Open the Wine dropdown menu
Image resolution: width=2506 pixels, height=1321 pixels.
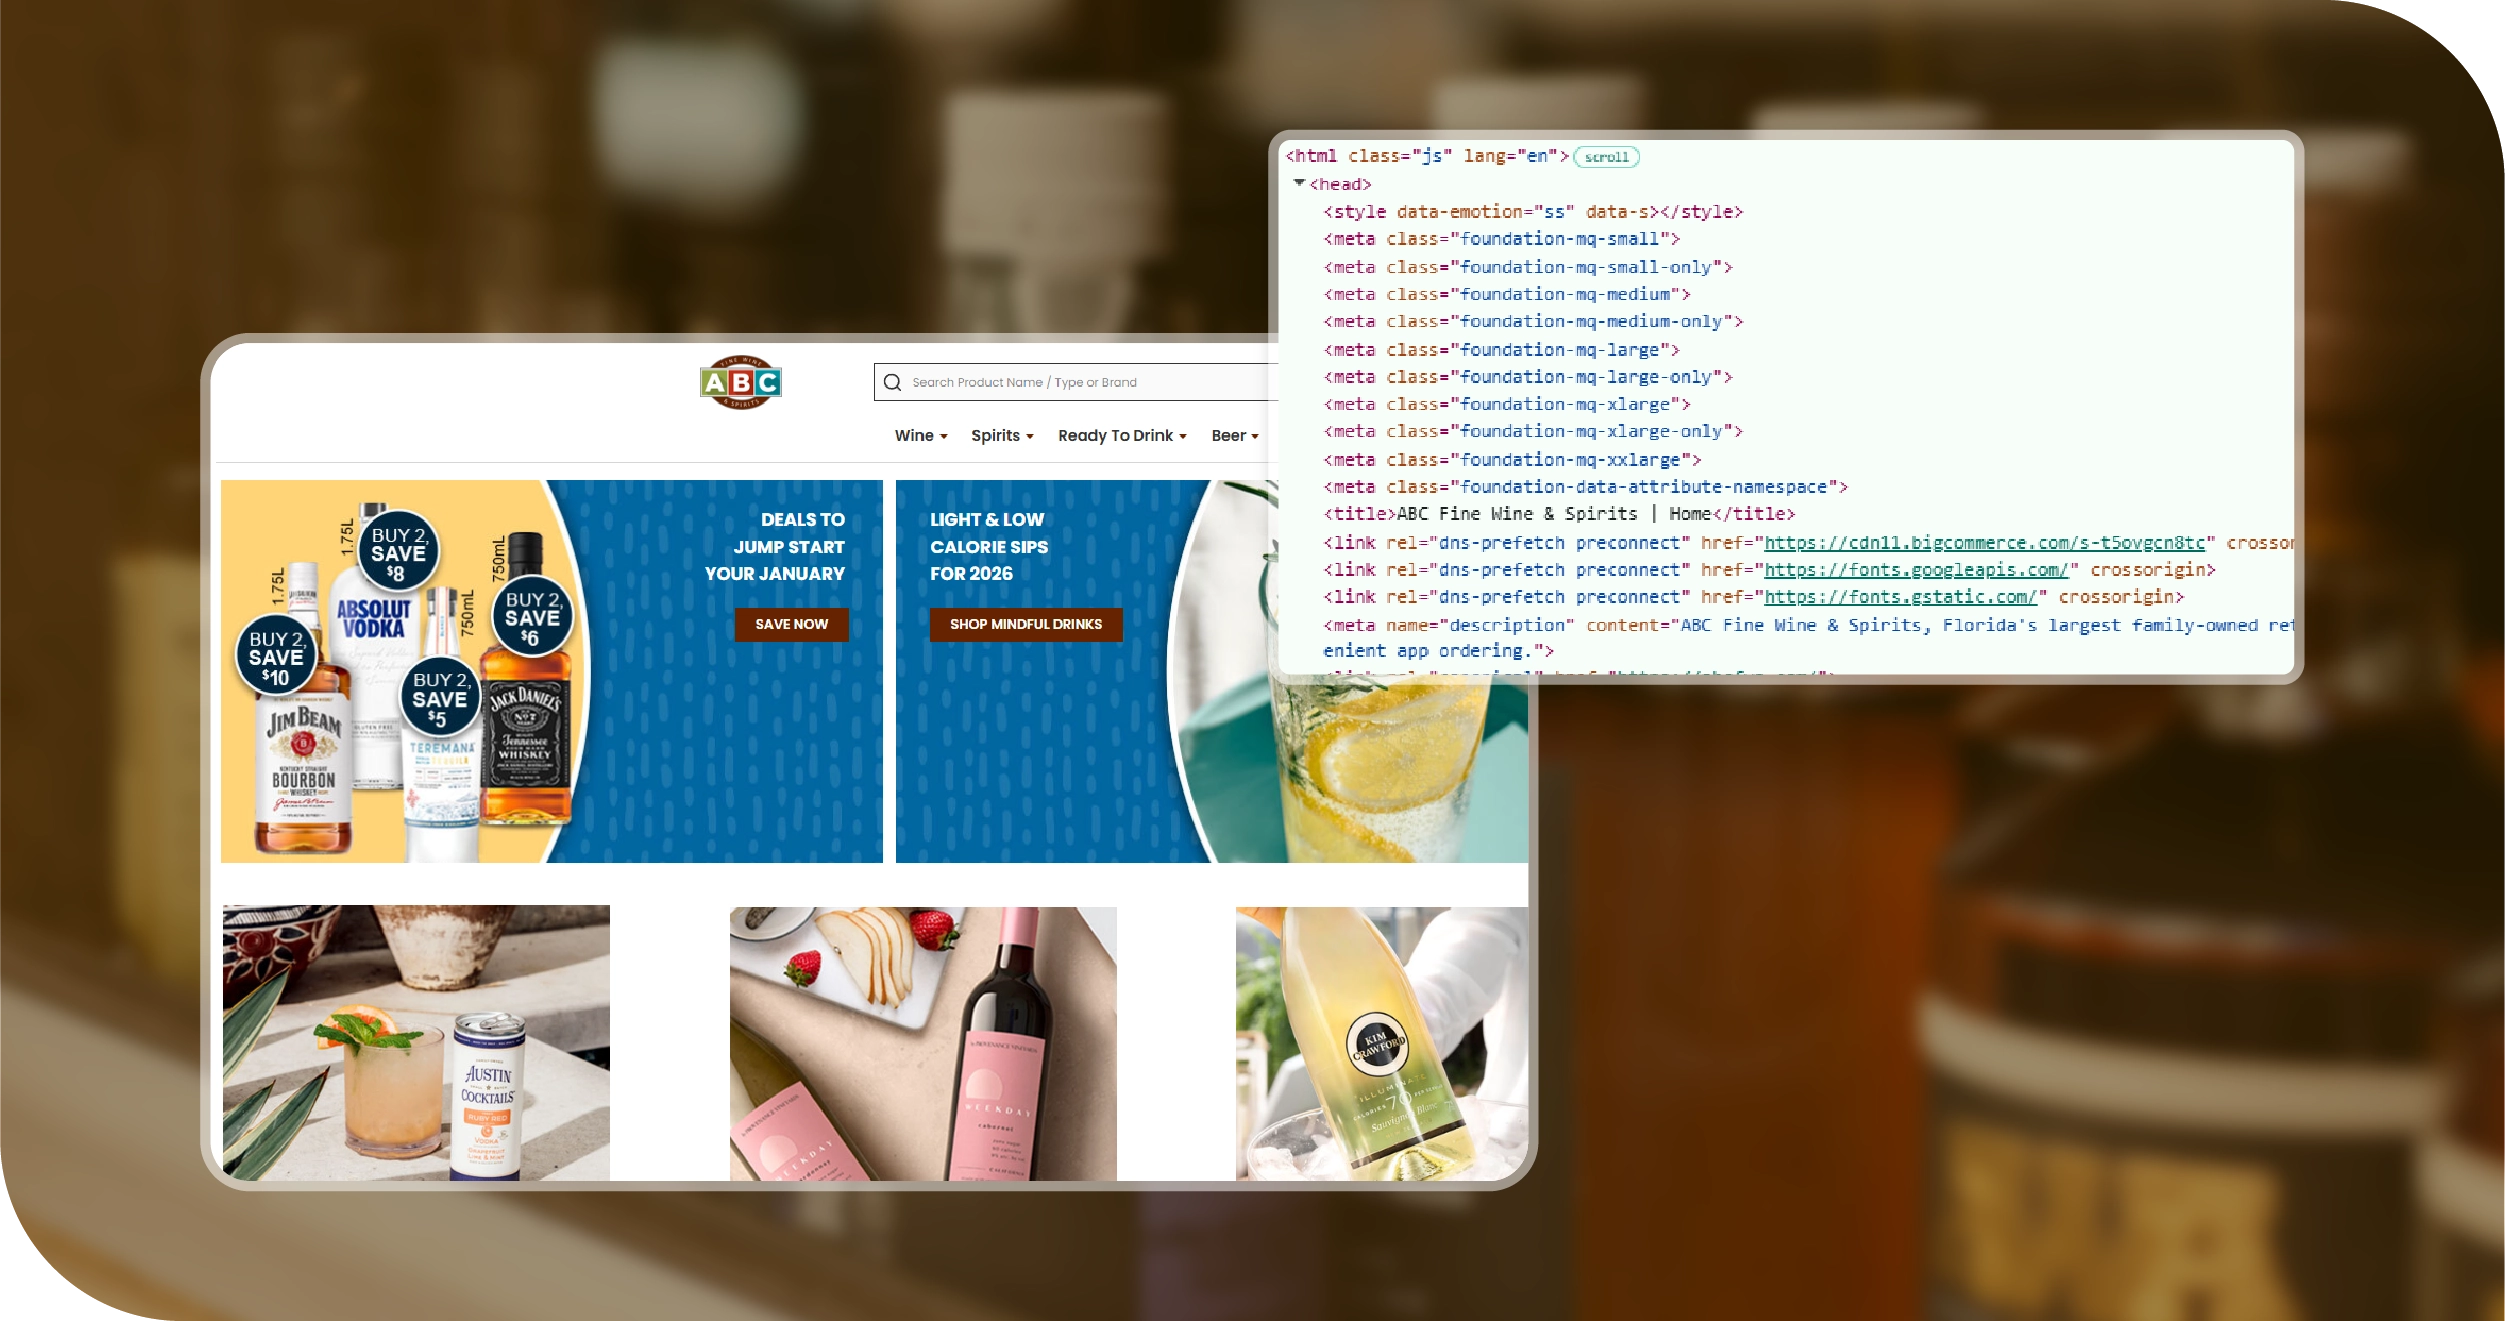(x=920, y=435)
